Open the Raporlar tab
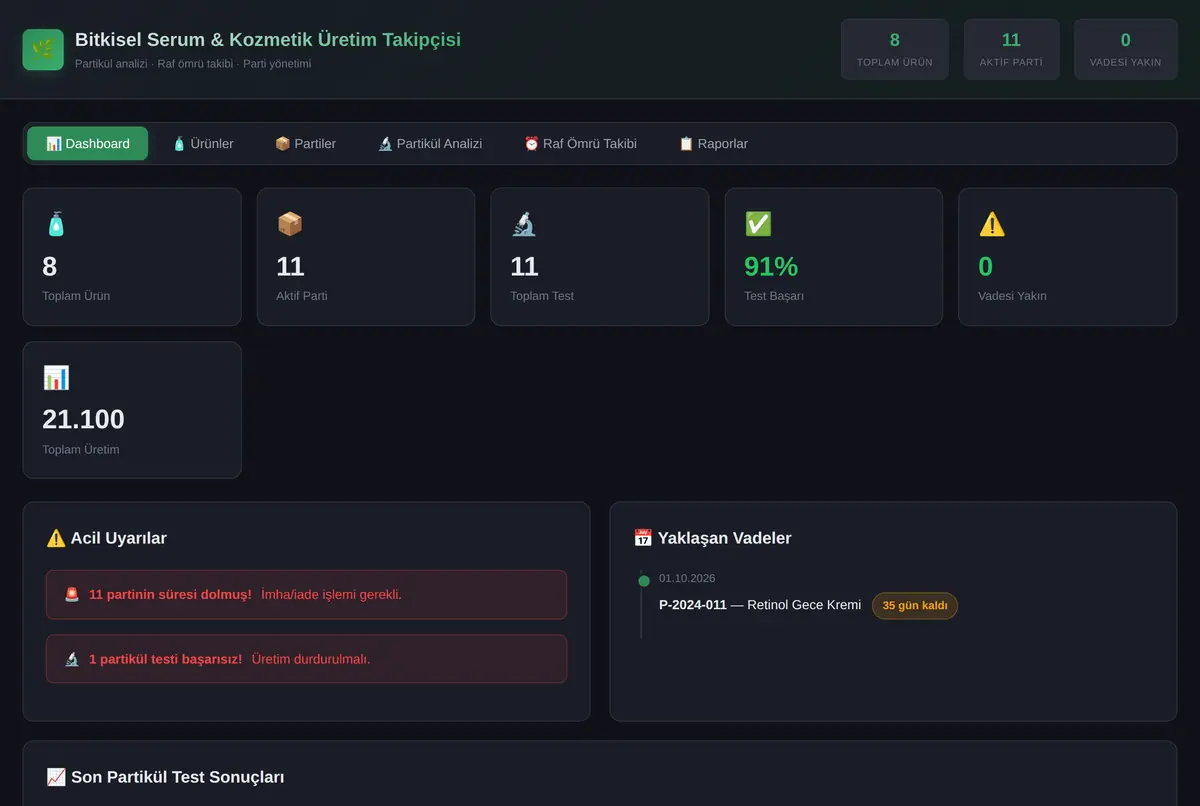 pyautogui.click(x=713, y=144)
